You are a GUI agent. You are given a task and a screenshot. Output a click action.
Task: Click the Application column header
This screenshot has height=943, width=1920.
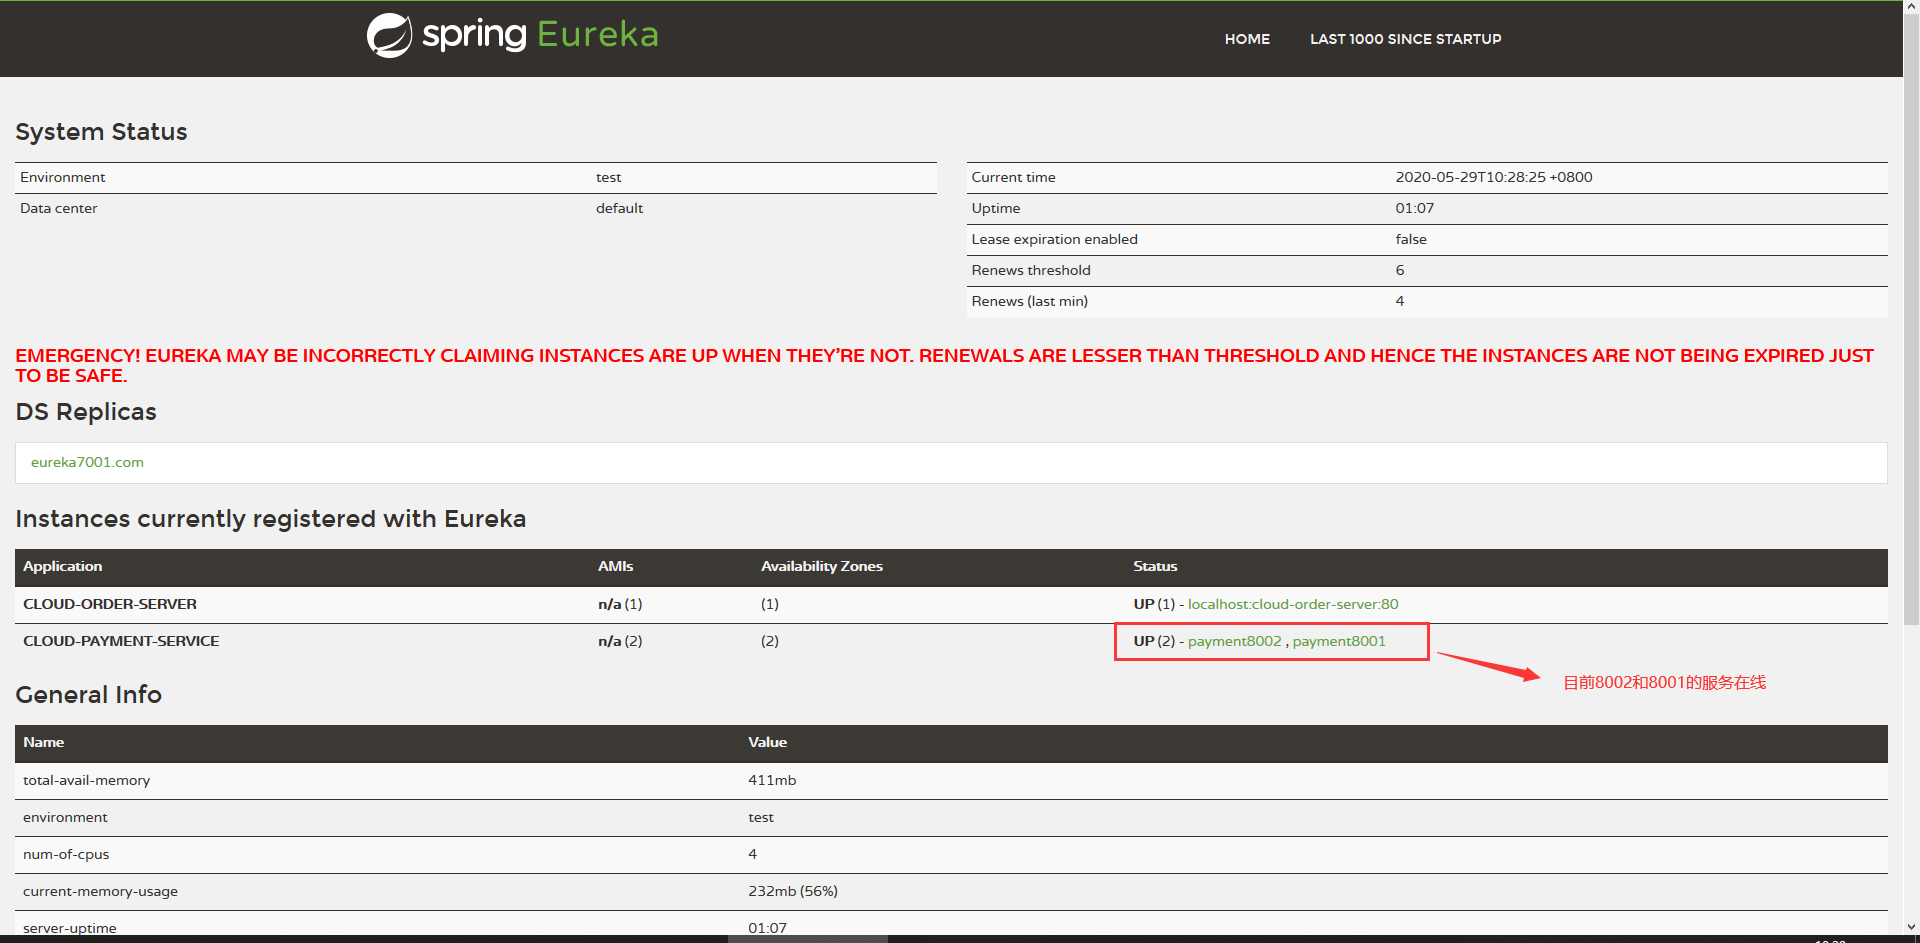point(62,566)
